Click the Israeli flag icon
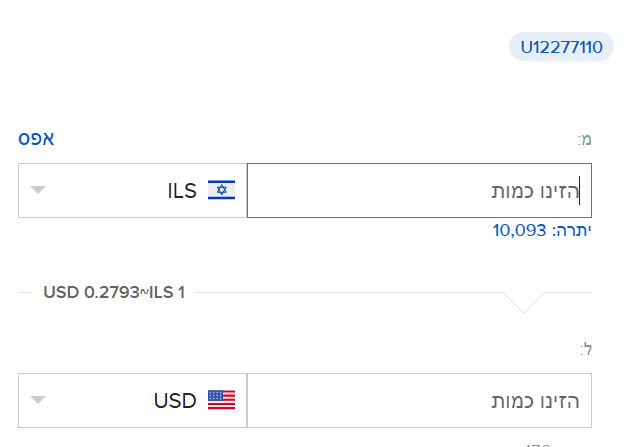The image size is (629, 447). pyautogui.click(x=221, y=190)
